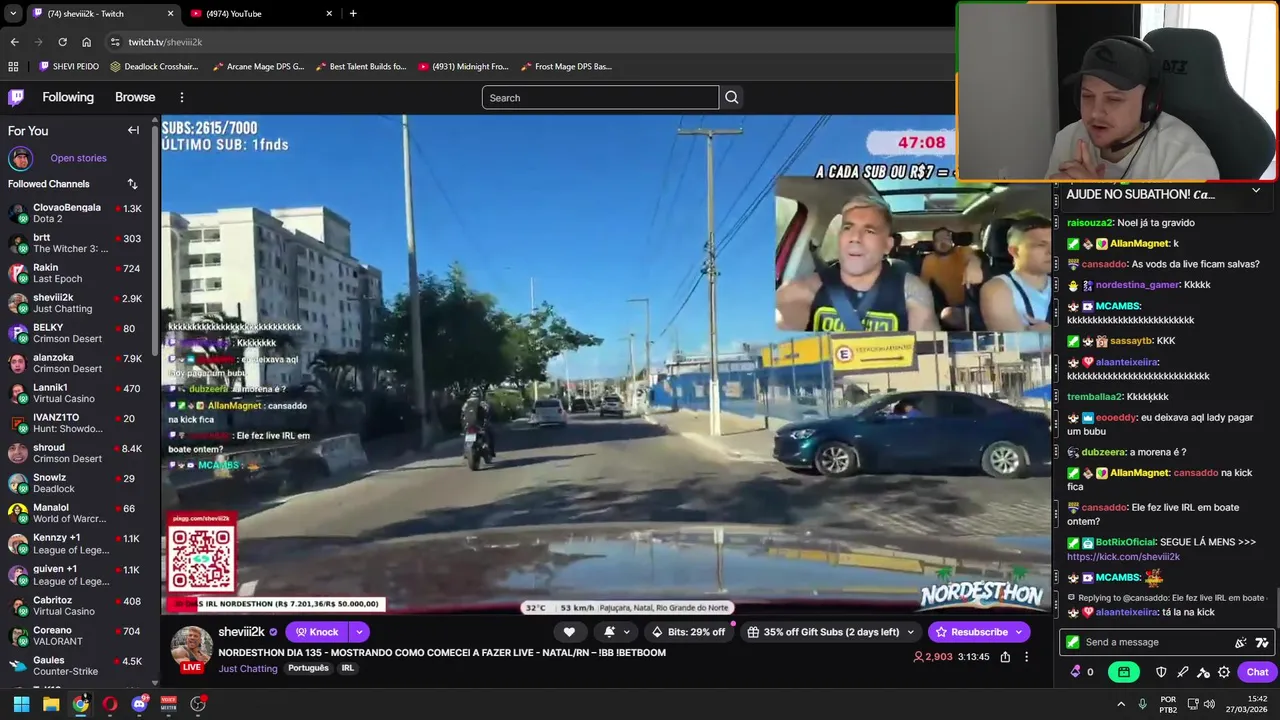Viewport: 1280px width, 720px height.
Task: Collapse the For You sidebar
Action: click(133, 130)
